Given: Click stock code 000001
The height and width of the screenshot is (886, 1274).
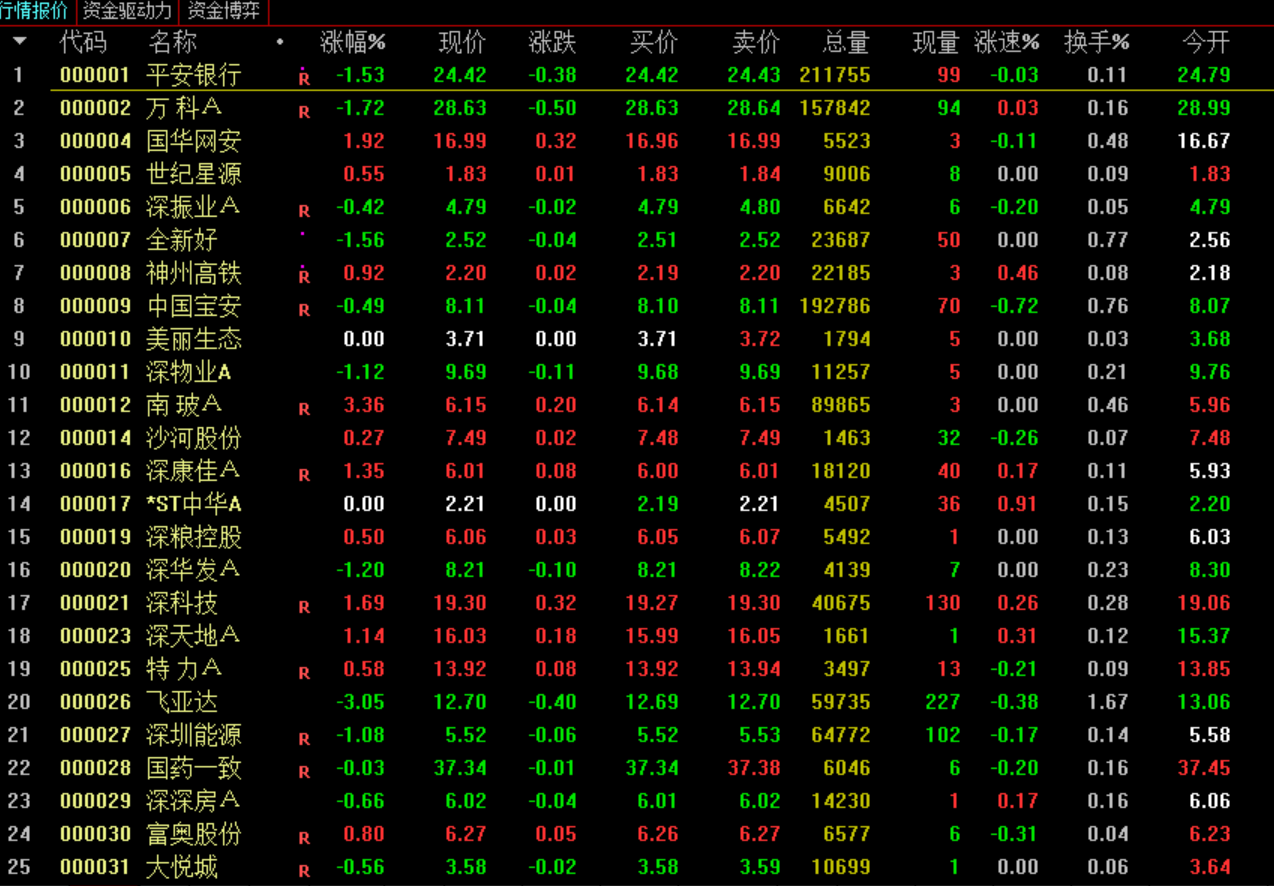Looking at the screenshot, I should (95, 75).
